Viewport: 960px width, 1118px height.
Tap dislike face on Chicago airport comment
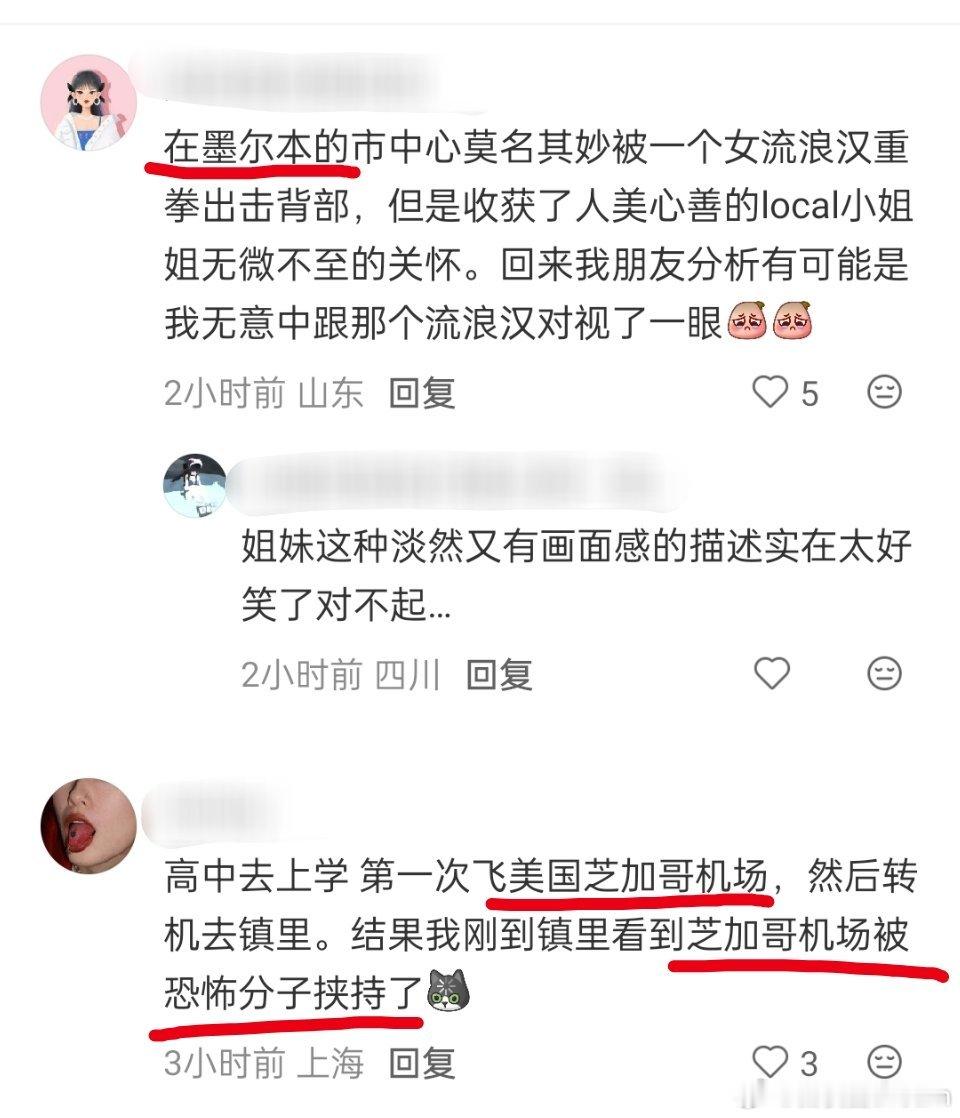coord(884,1062)
